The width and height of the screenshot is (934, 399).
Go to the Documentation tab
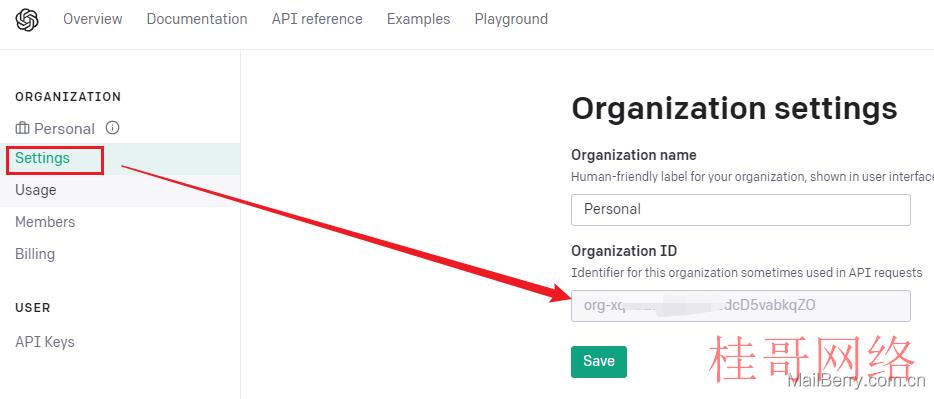click(x=197, y=19)
